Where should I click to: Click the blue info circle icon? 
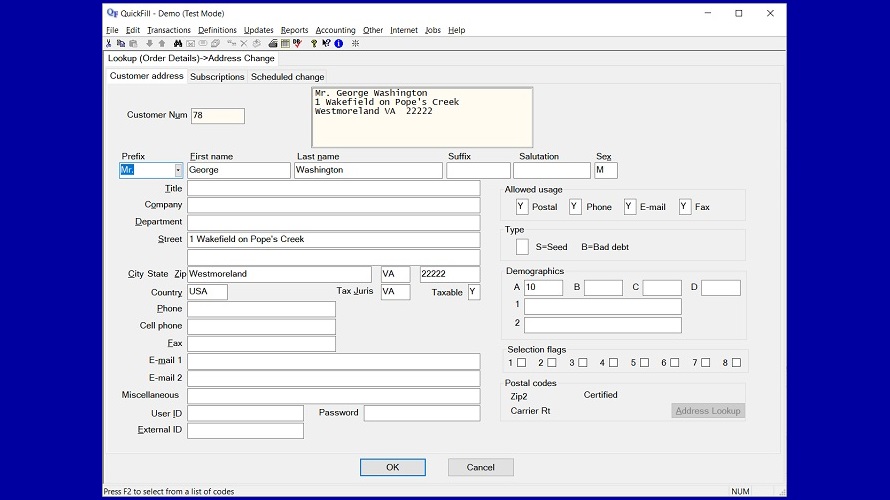click(x=338, y=43)
